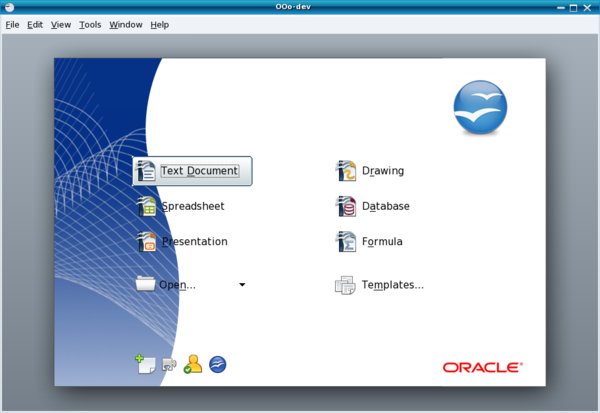600x413 pixels.
Task: Open the Tools menu
Action: (90, 25)
